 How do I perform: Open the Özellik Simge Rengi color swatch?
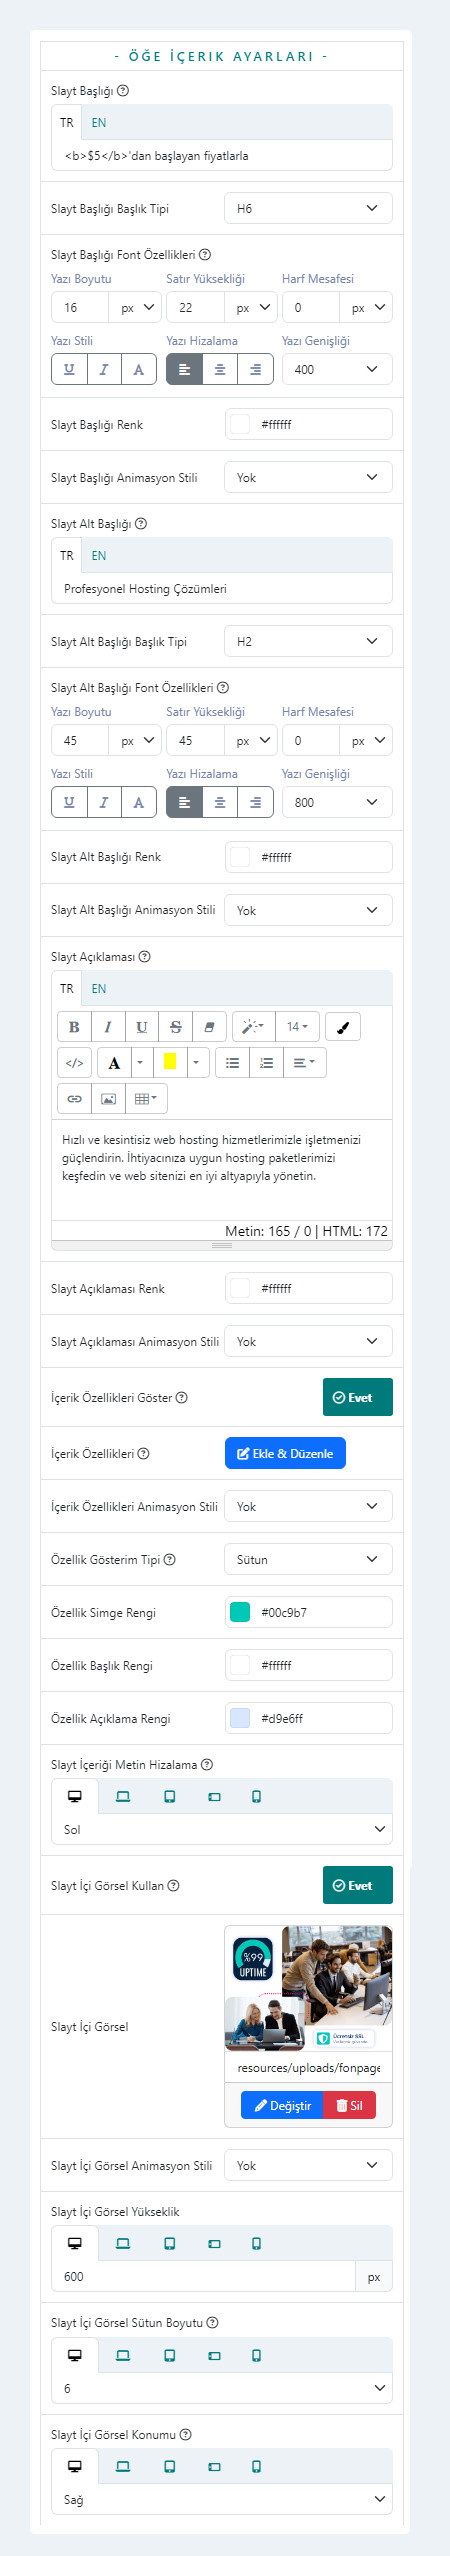tap(240, 1612)
